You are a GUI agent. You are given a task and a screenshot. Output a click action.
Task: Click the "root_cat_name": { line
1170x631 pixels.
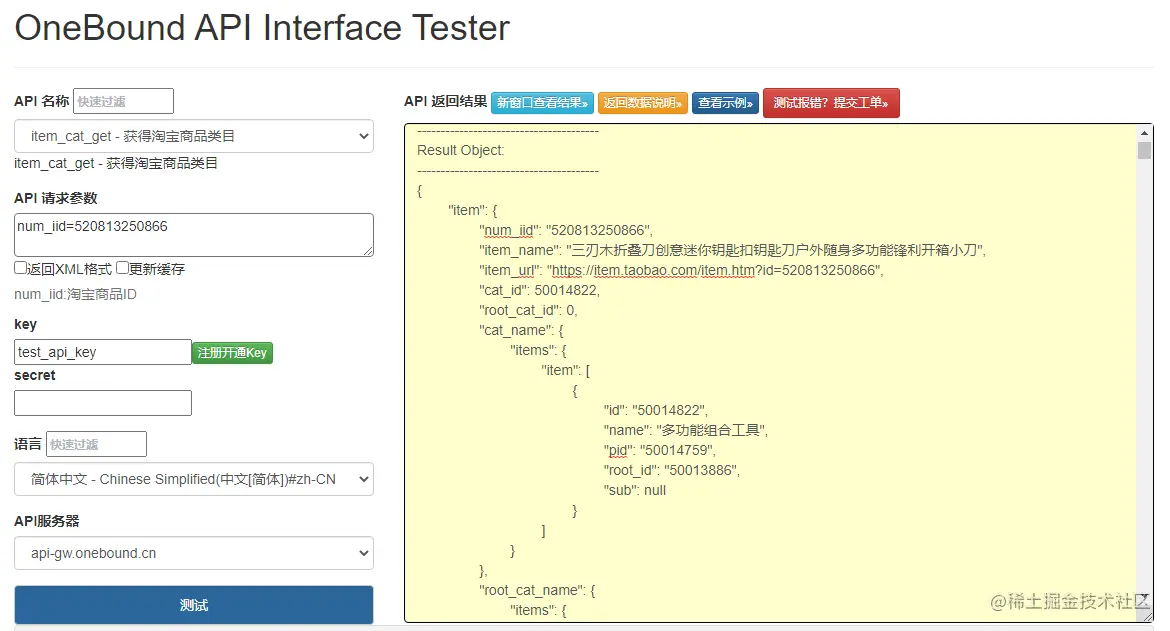pyautogui.click(x=537, y=591)
